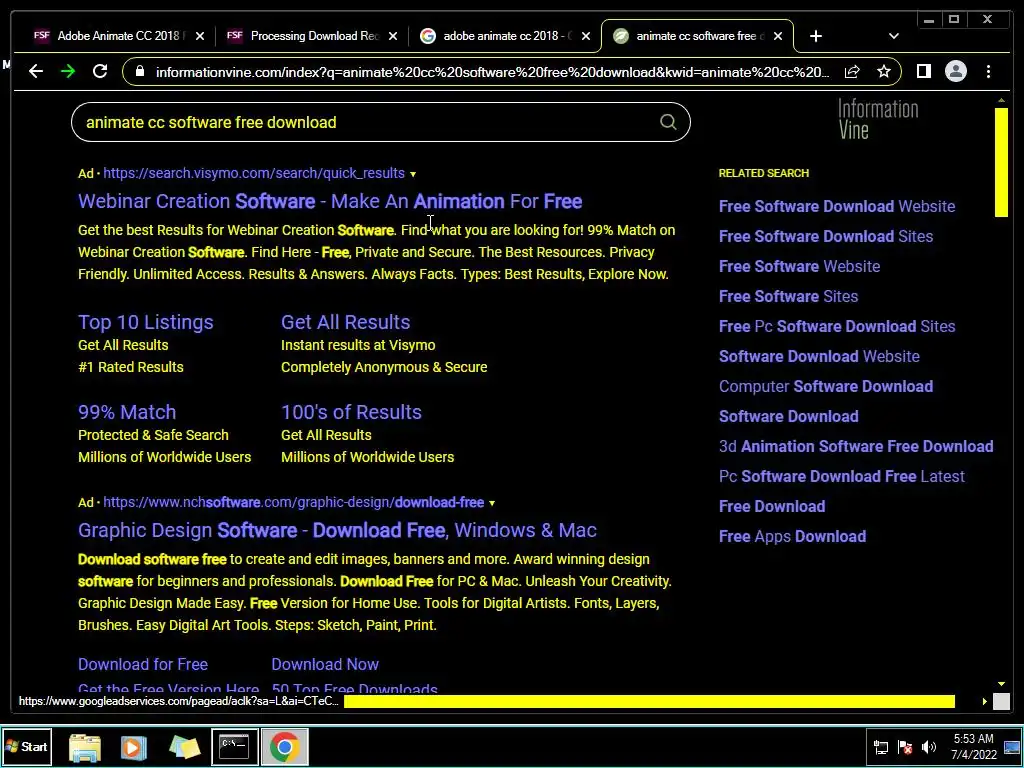
Task: Reload the current page
Action: pyautogui.click(x=100, y=71)
